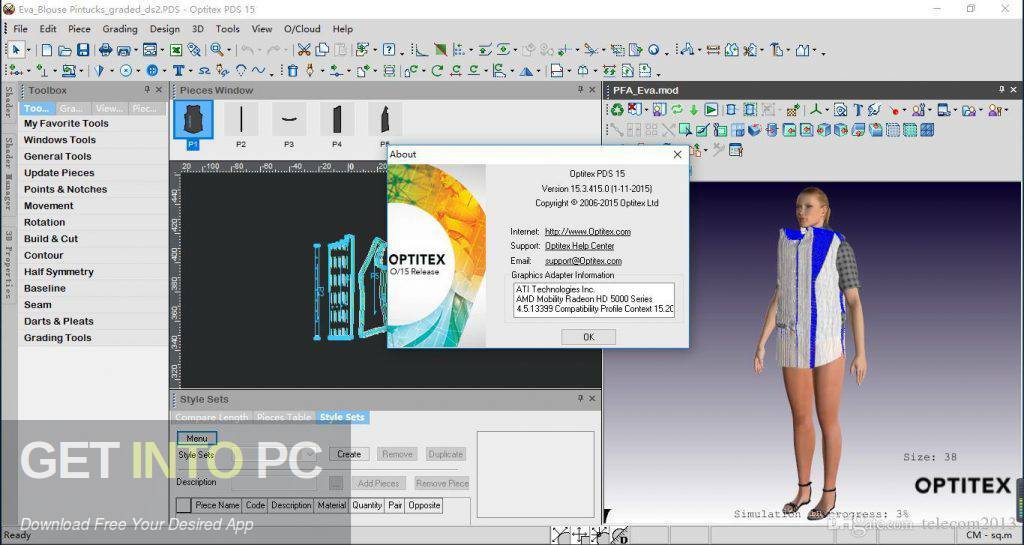Toggle the Style Sets panel pin

point(581,399)
